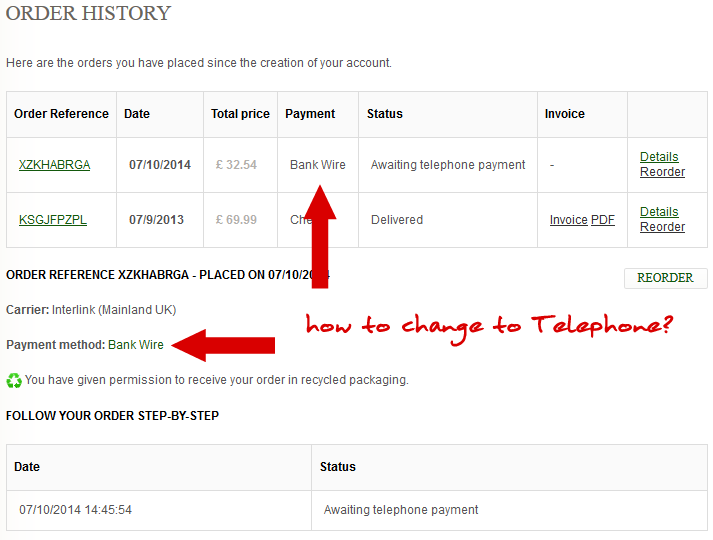Open order KSGJFPZPL reference link
Screen dimensions: 713x540
point(52,220)
